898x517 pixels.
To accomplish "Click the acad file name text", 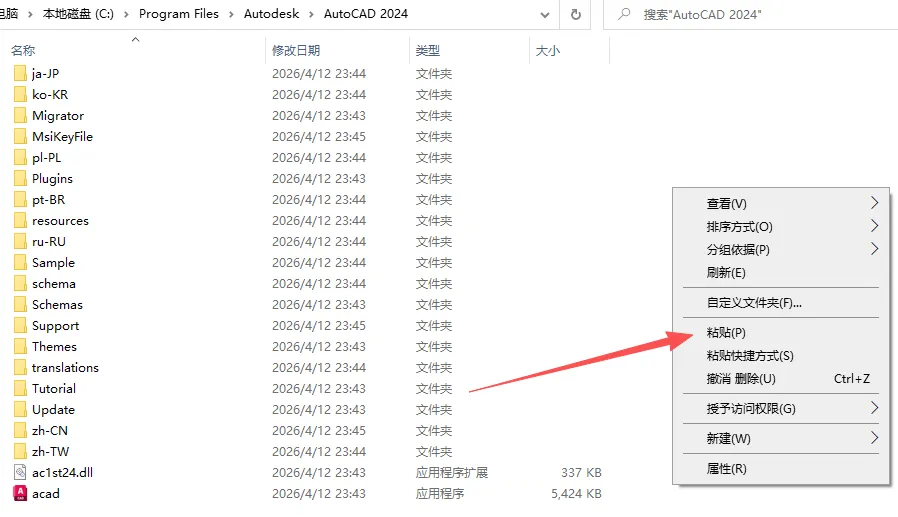I will (46, 494).
